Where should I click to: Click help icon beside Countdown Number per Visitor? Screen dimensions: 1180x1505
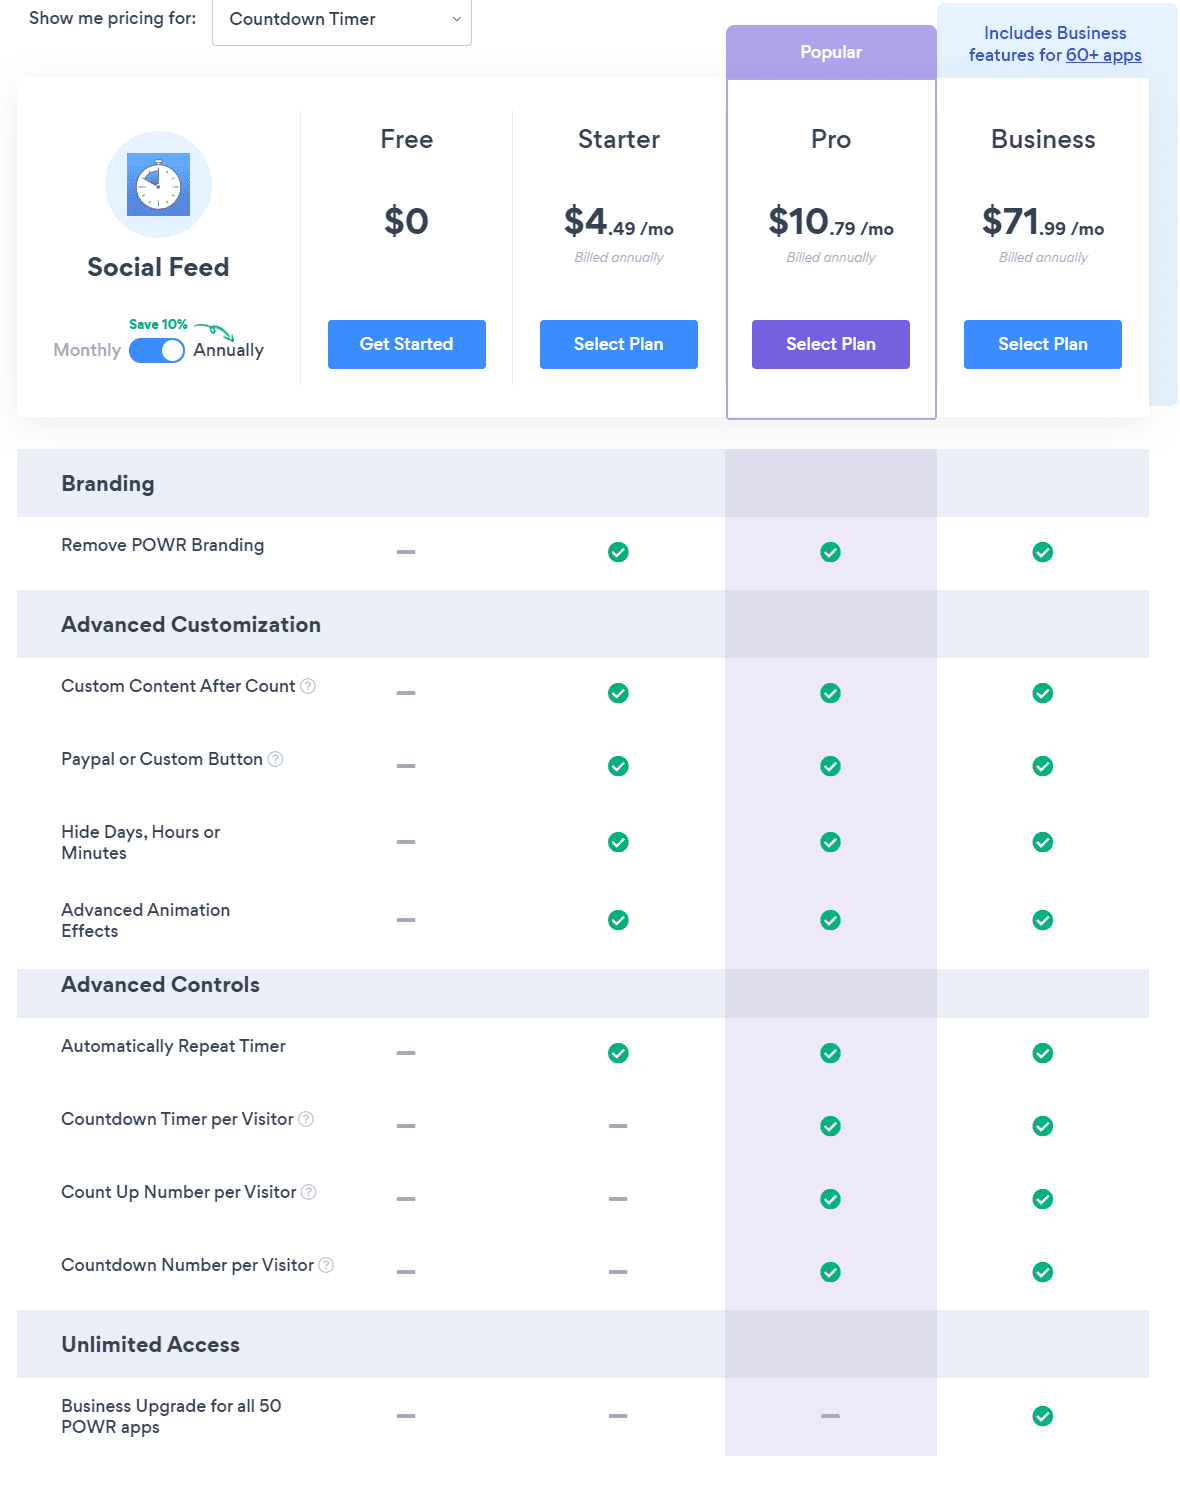coord(326,1265)
